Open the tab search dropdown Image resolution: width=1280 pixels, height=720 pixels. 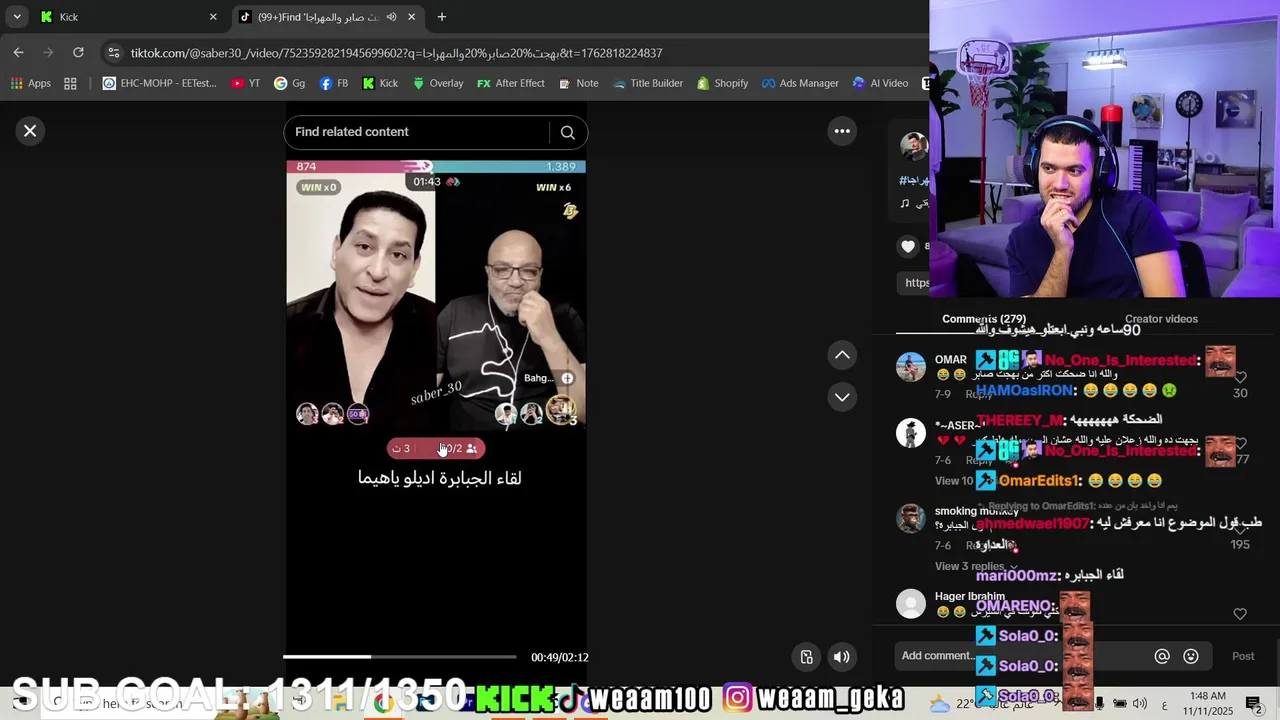(x=17, y=17)
